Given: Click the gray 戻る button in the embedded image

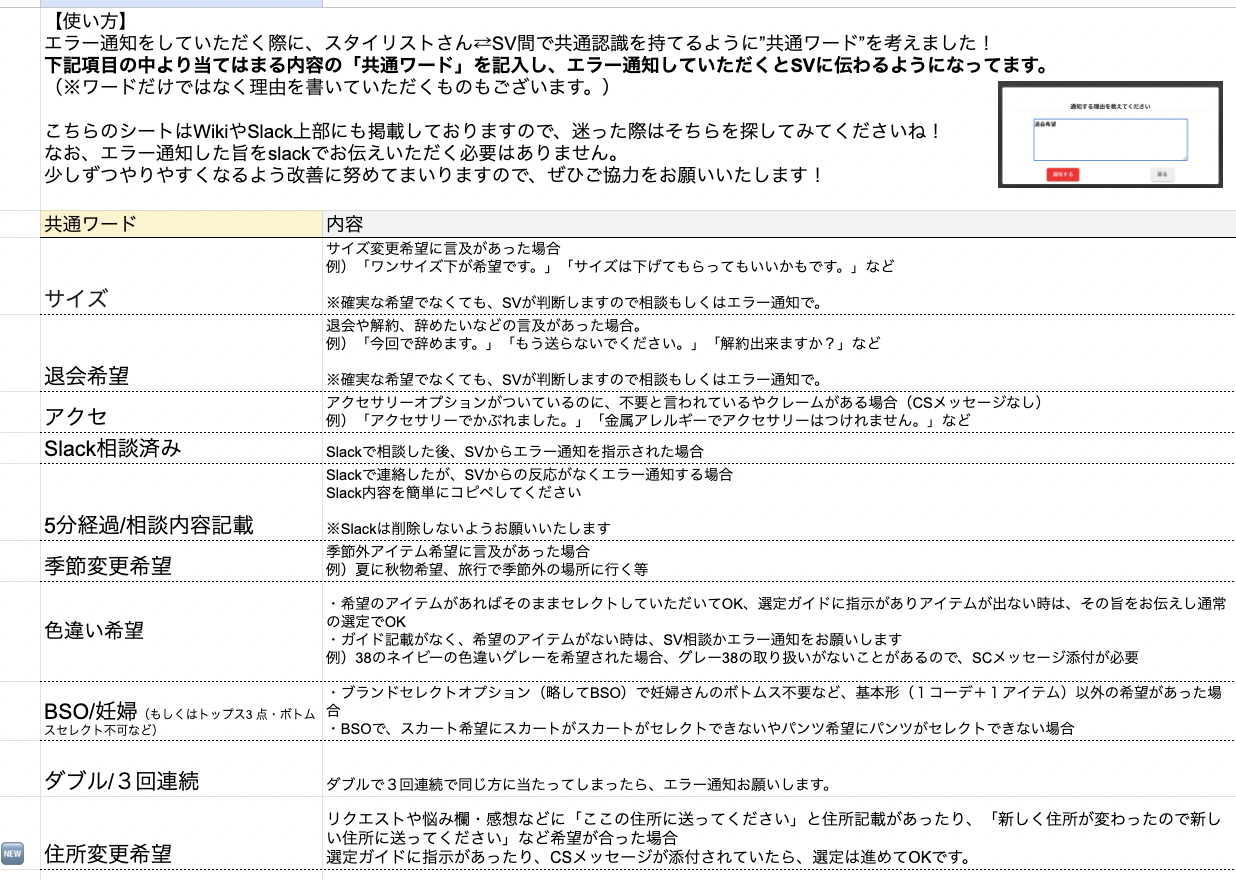Looking at the screenshot, I should click(x=1161, y=174).
